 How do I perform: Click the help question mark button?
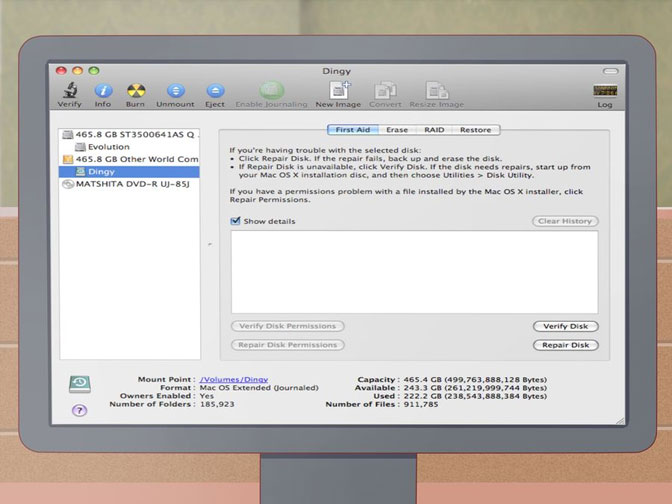coord(79,411)
